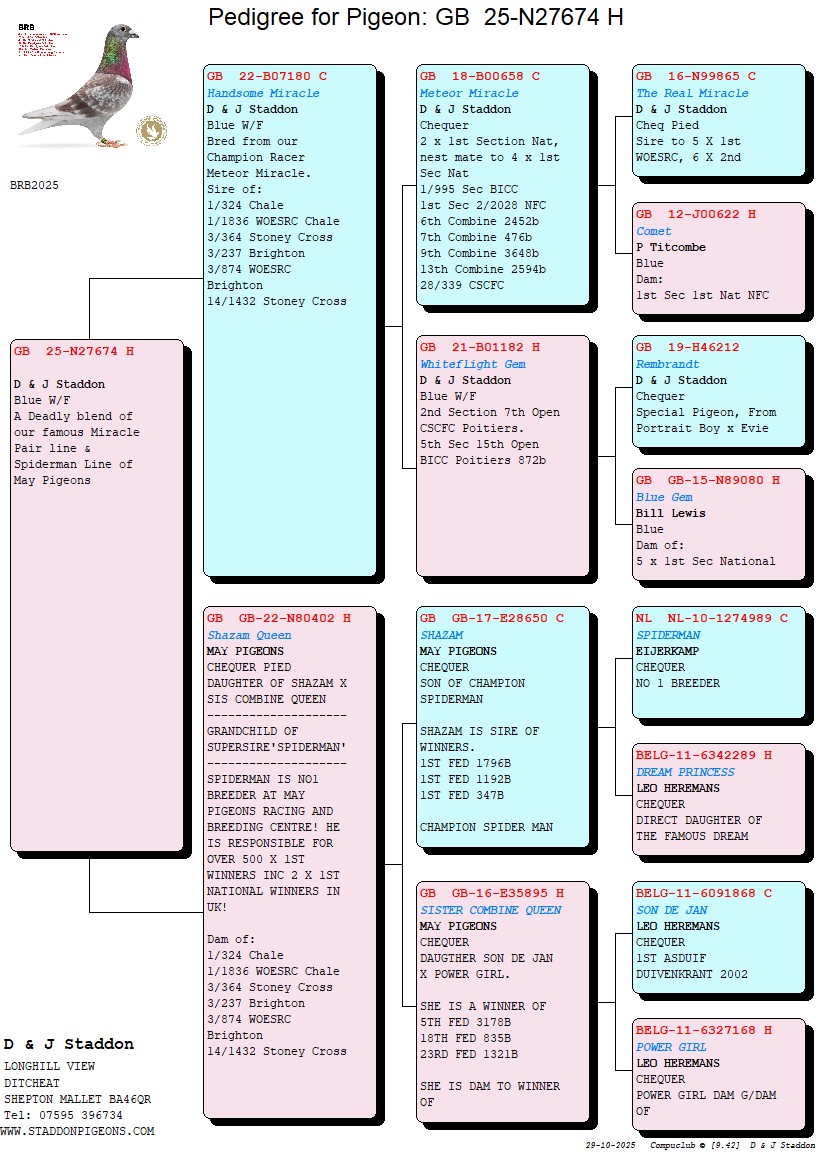Click '1ST FED 1796B' result
The width and height of the screenshot is (816, 1172).
click(466, 763)
